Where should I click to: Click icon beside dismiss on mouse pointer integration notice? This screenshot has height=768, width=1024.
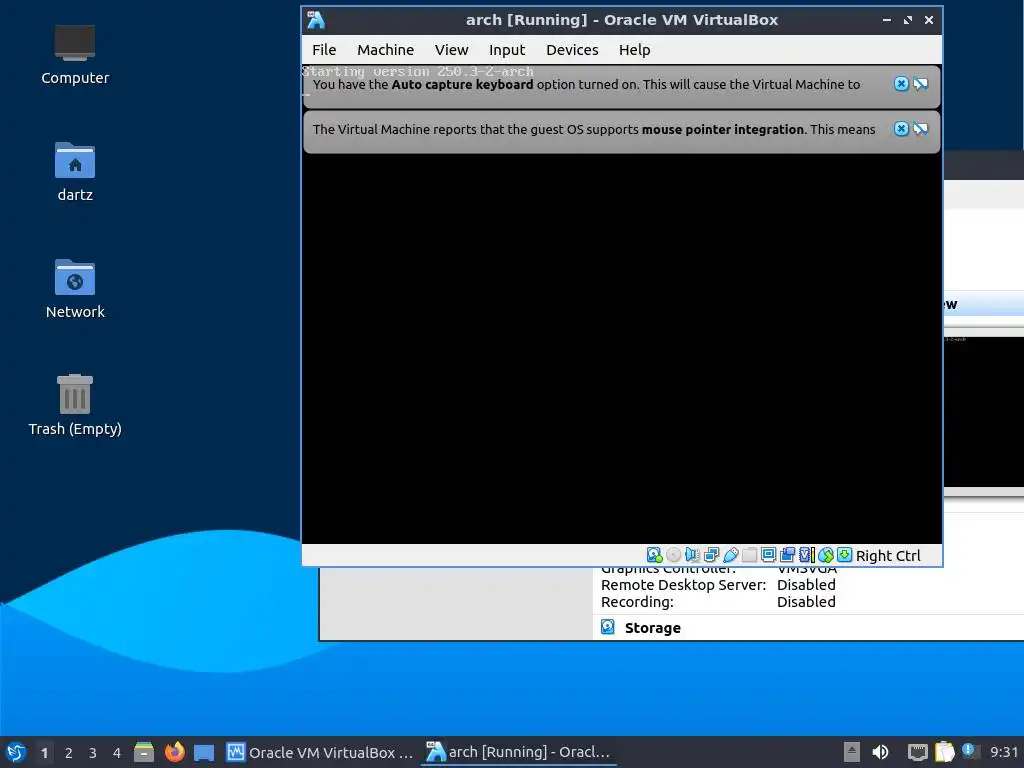point(920,129)
